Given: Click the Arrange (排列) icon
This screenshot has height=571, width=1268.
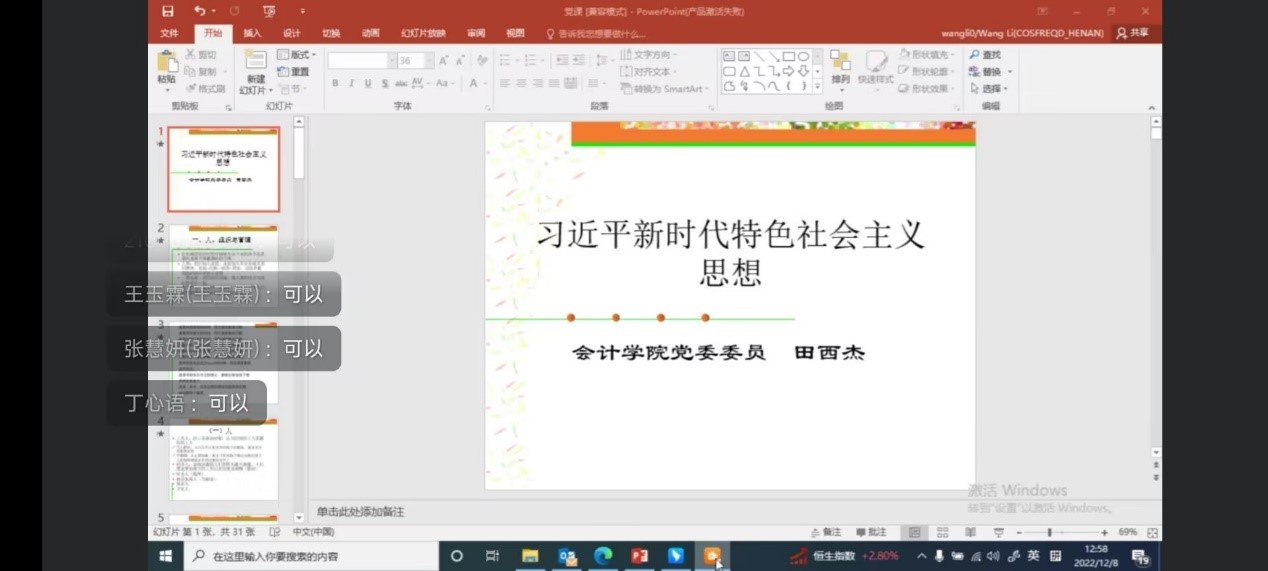Looking at the screenshot, I should point(840,62).
